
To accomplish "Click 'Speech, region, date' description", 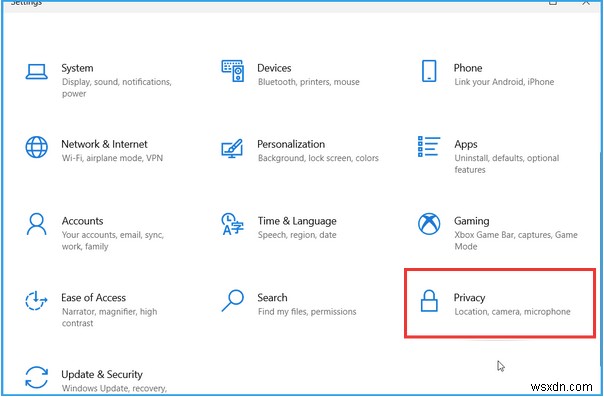I will [297, 235].
